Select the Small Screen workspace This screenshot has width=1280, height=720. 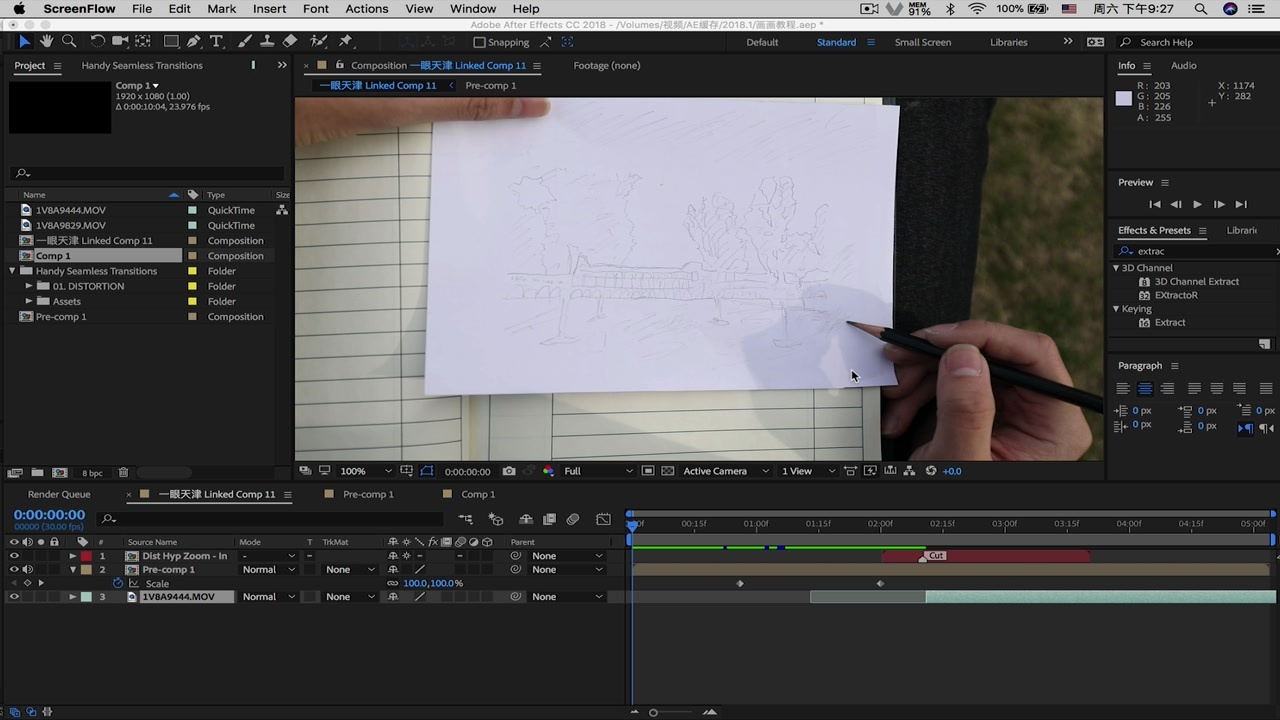coord(923,42)
